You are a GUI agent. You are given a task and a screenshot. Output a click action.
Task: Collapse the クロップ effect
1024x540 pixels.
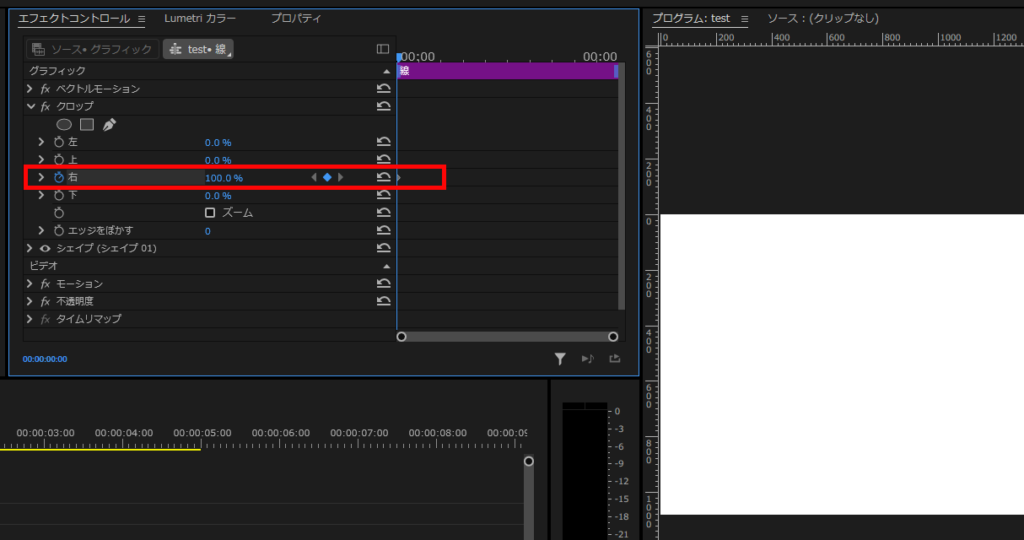click(30, 106)
